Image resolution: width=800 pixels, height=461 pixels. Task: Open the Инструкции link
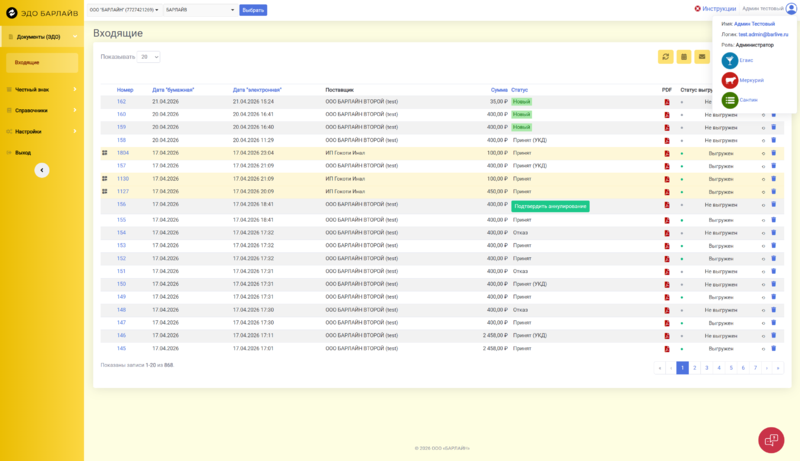tap(715, 9)
